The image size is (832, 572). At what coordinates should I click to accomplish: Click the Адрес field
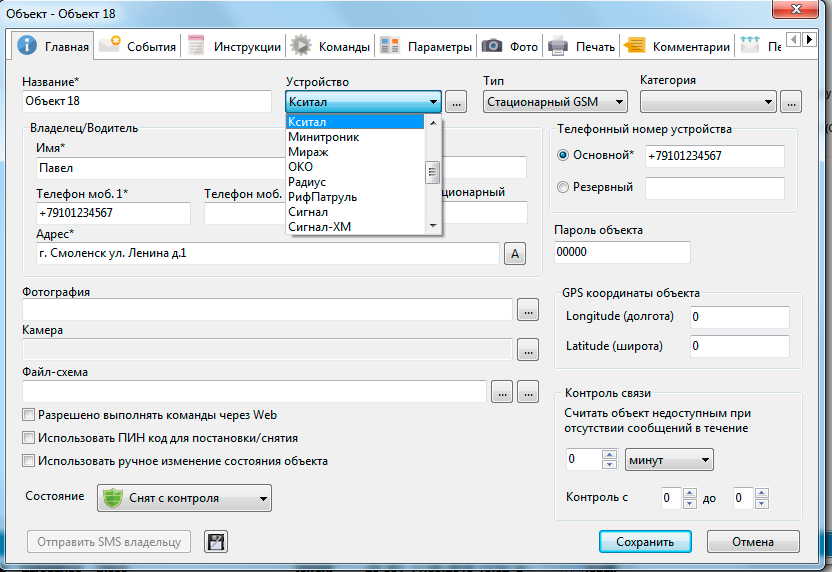click(268, 253)
